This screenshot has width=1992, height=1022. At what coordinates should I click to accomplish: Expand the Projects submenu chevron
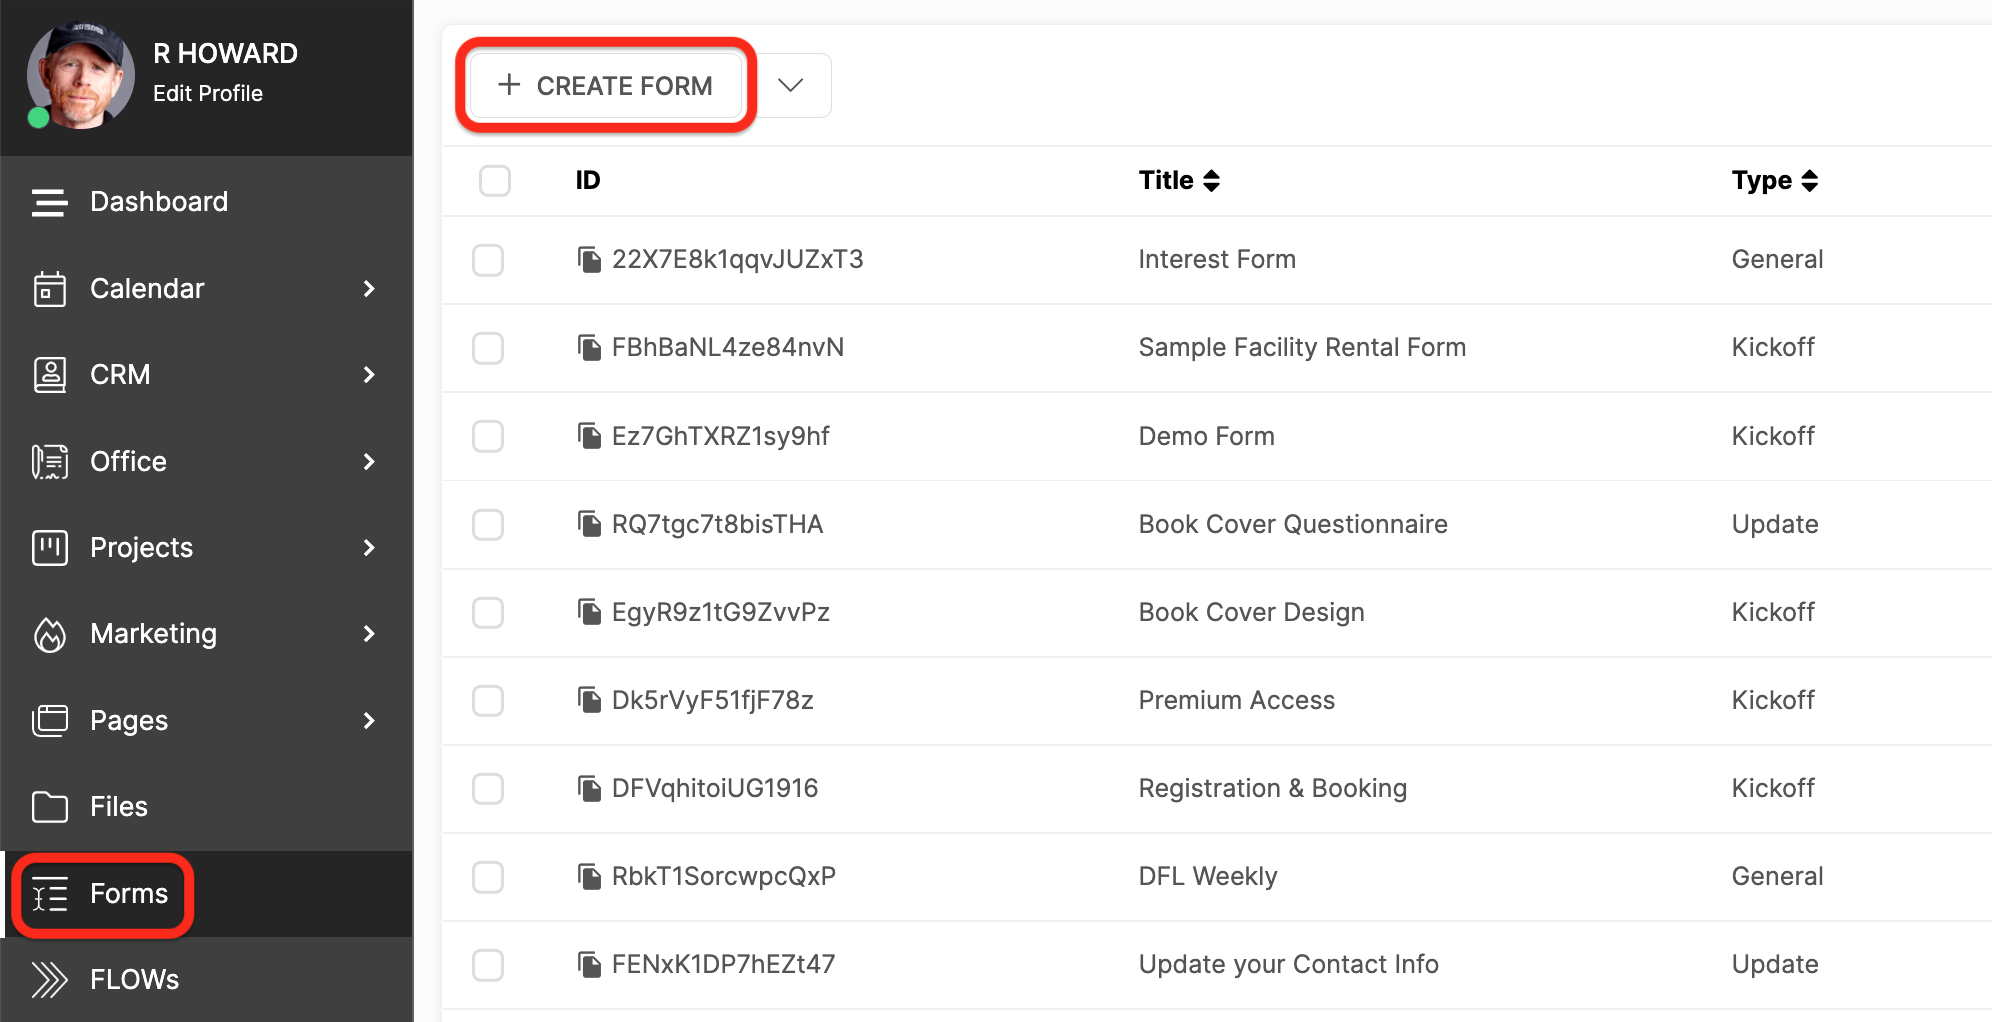click(369, 548)
